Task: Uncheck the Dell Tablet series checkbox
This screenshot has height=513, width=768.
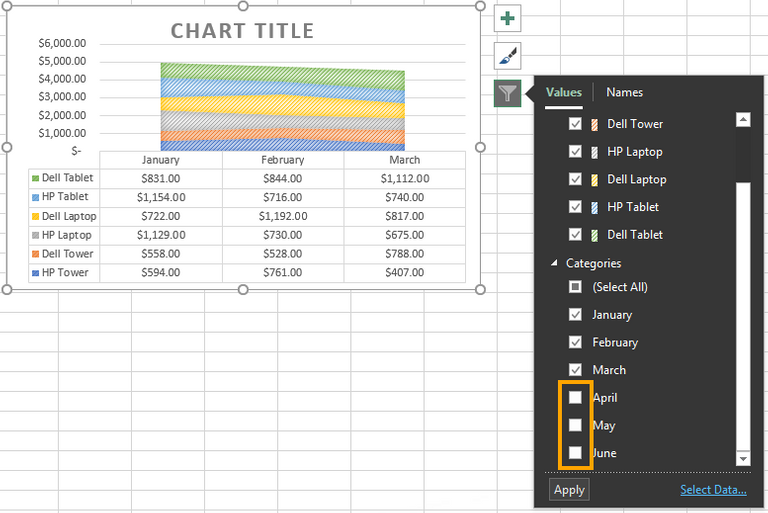Action: coord(575,234)
